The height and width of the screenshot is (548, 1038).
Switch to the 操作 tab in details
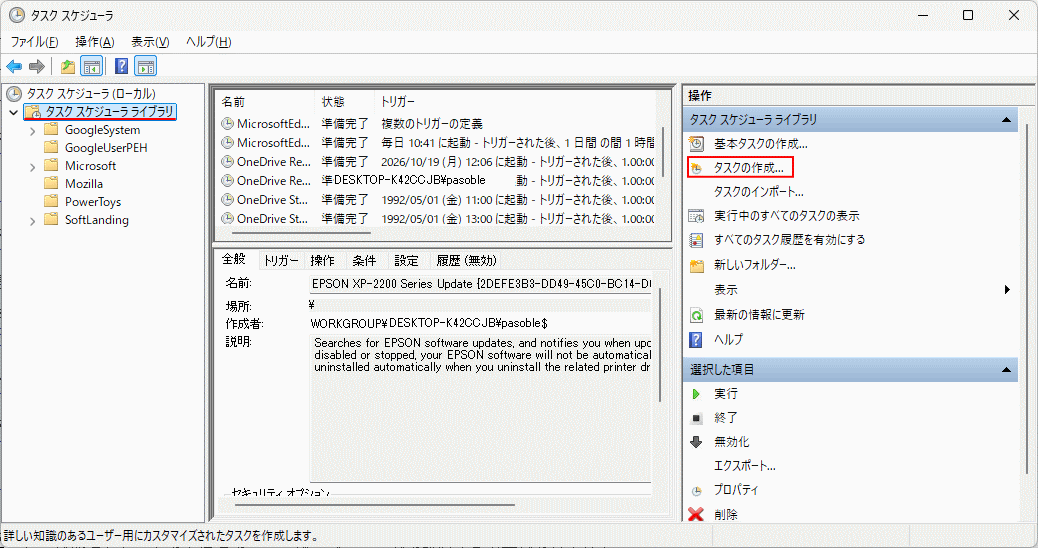[323, 261]
